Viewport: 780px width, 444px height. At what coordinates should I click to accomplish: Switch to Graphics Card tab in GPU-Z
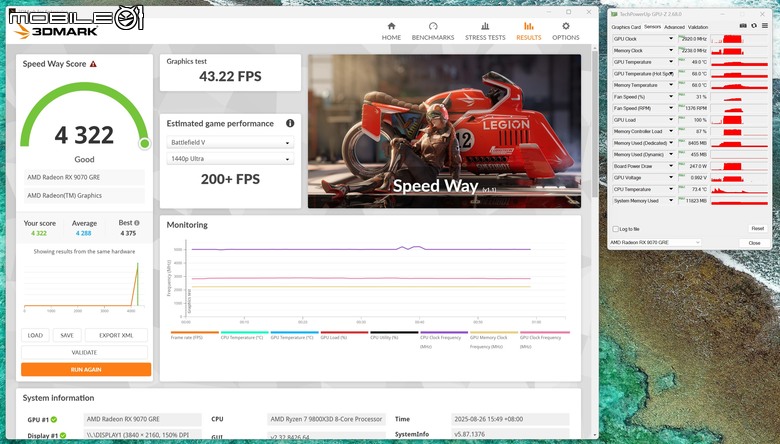point(626,27)
